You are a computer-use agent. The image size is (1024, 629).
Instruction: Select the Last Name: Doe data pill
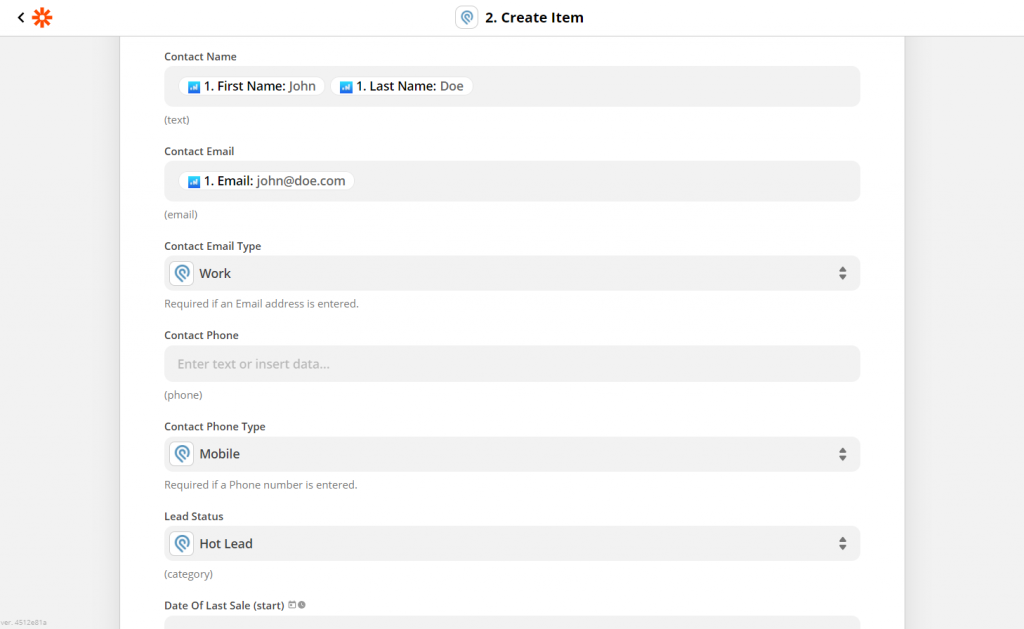pyautogui.click(x=402, y=86)
